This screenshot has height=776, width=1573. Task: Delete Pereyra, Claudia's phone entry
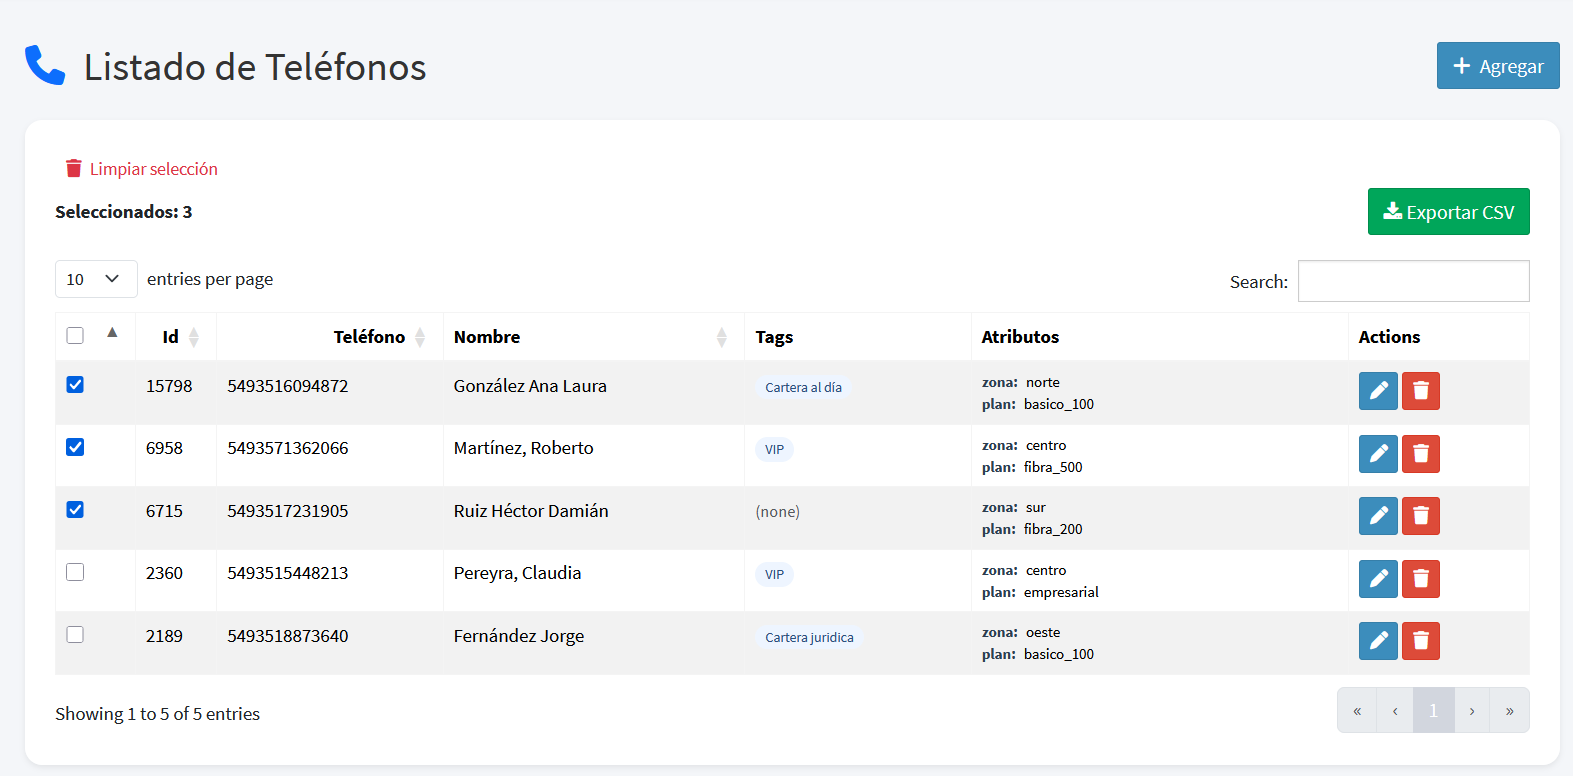1421,579
